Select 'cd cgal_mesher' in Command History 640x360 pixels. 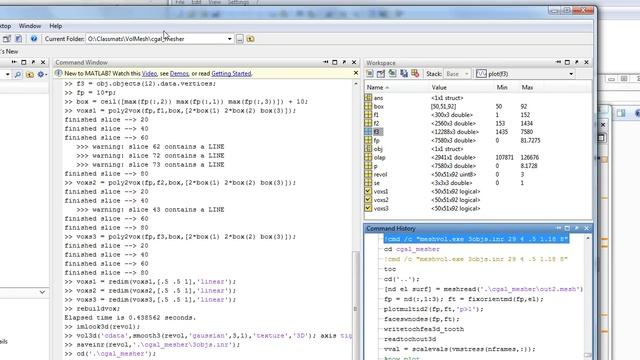click(x=411, y=249)
